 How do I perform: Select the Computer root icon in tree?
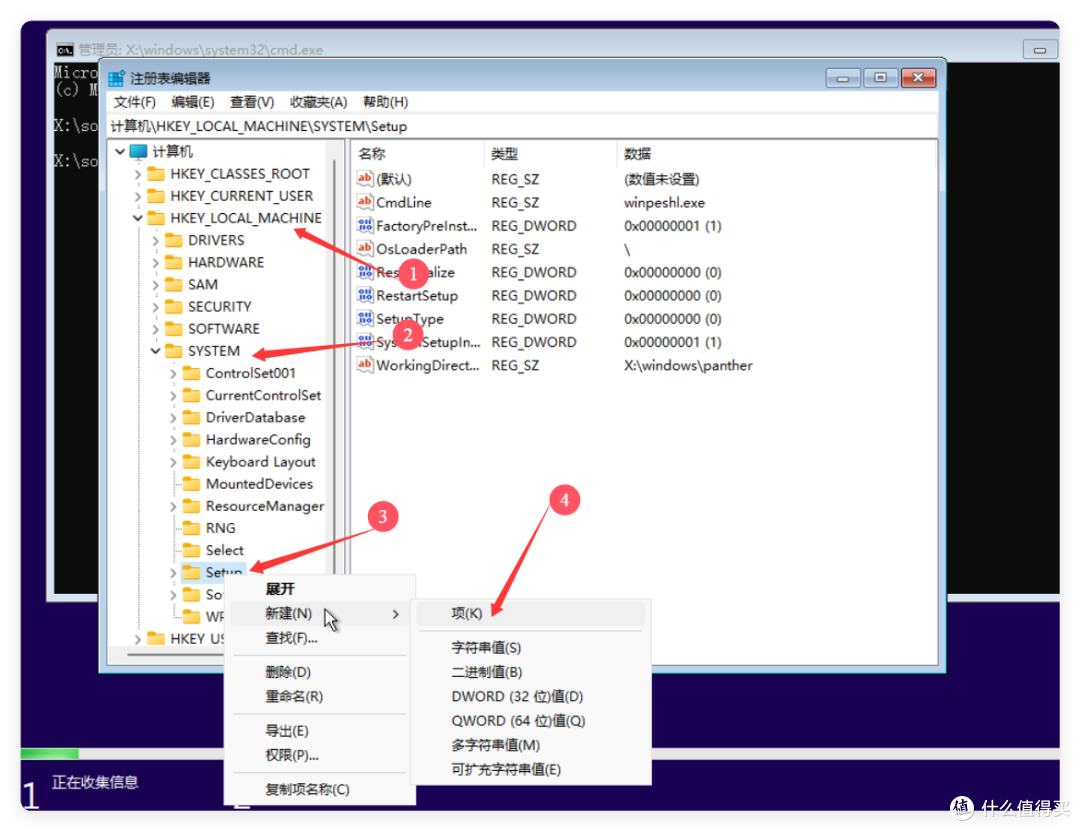coord(138,151)
